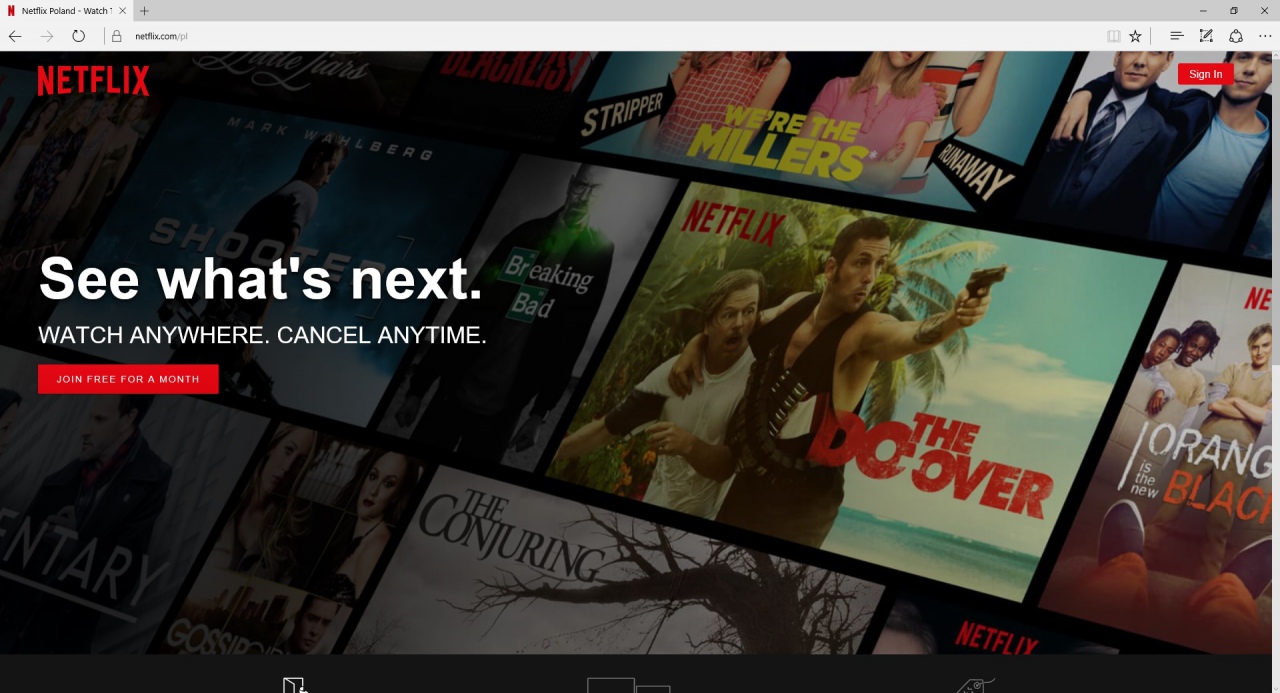Select the Netflix Poland tab

(65, 11)
